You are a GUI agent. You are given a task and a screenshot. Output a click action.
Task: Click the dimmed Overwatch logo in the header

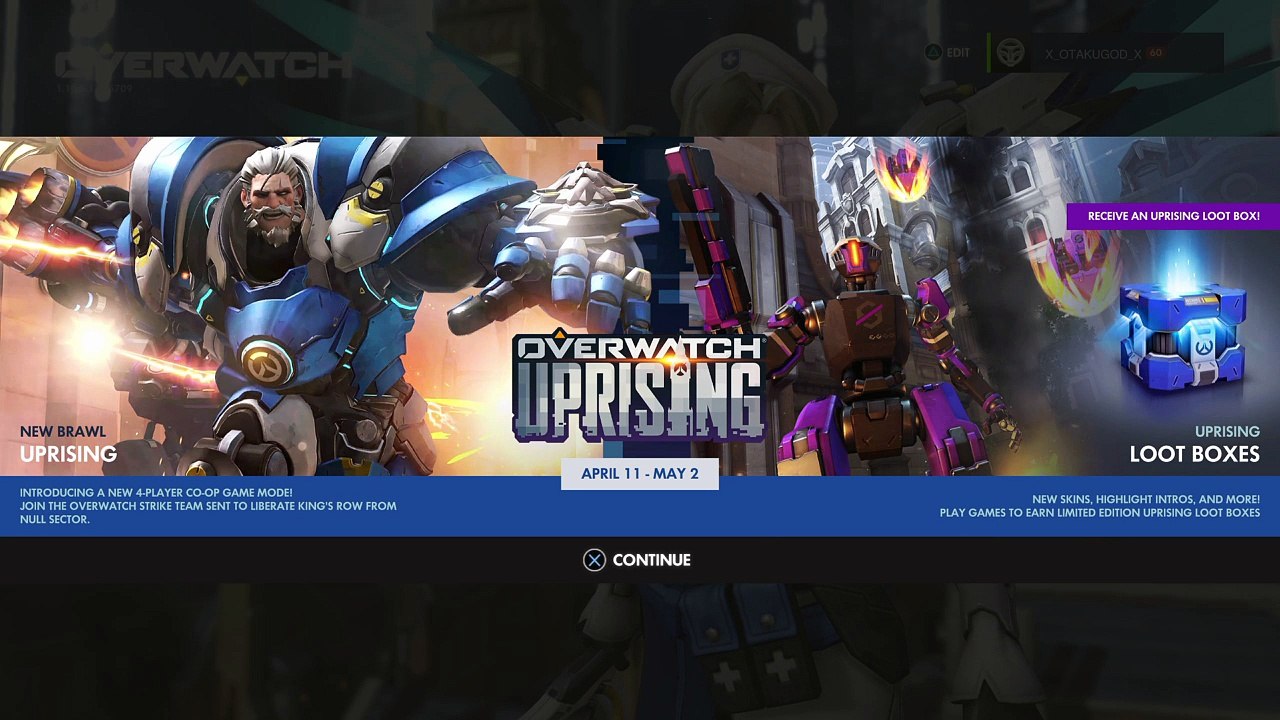coord(204,66)
